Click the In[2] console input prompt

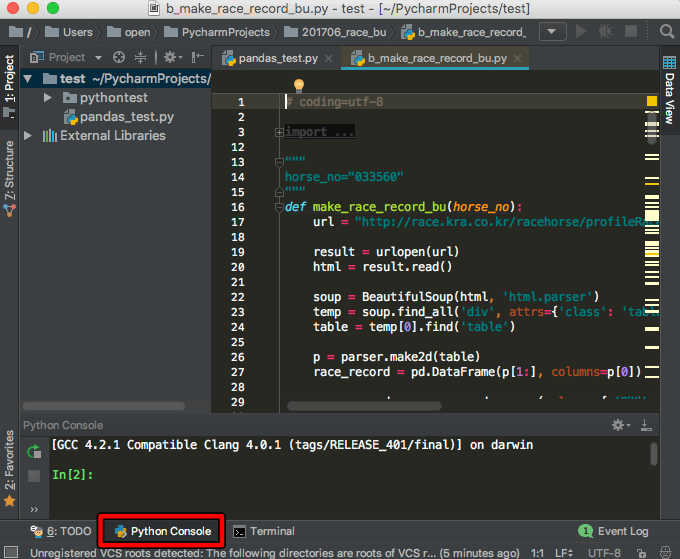[73, 475]
